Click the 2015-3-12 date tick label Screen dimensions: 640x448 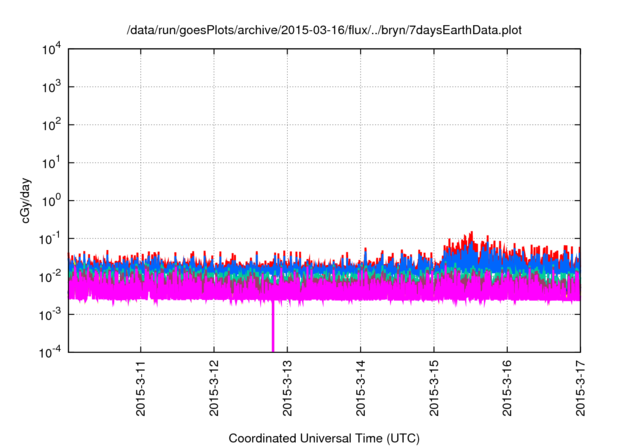click(214, 388)
